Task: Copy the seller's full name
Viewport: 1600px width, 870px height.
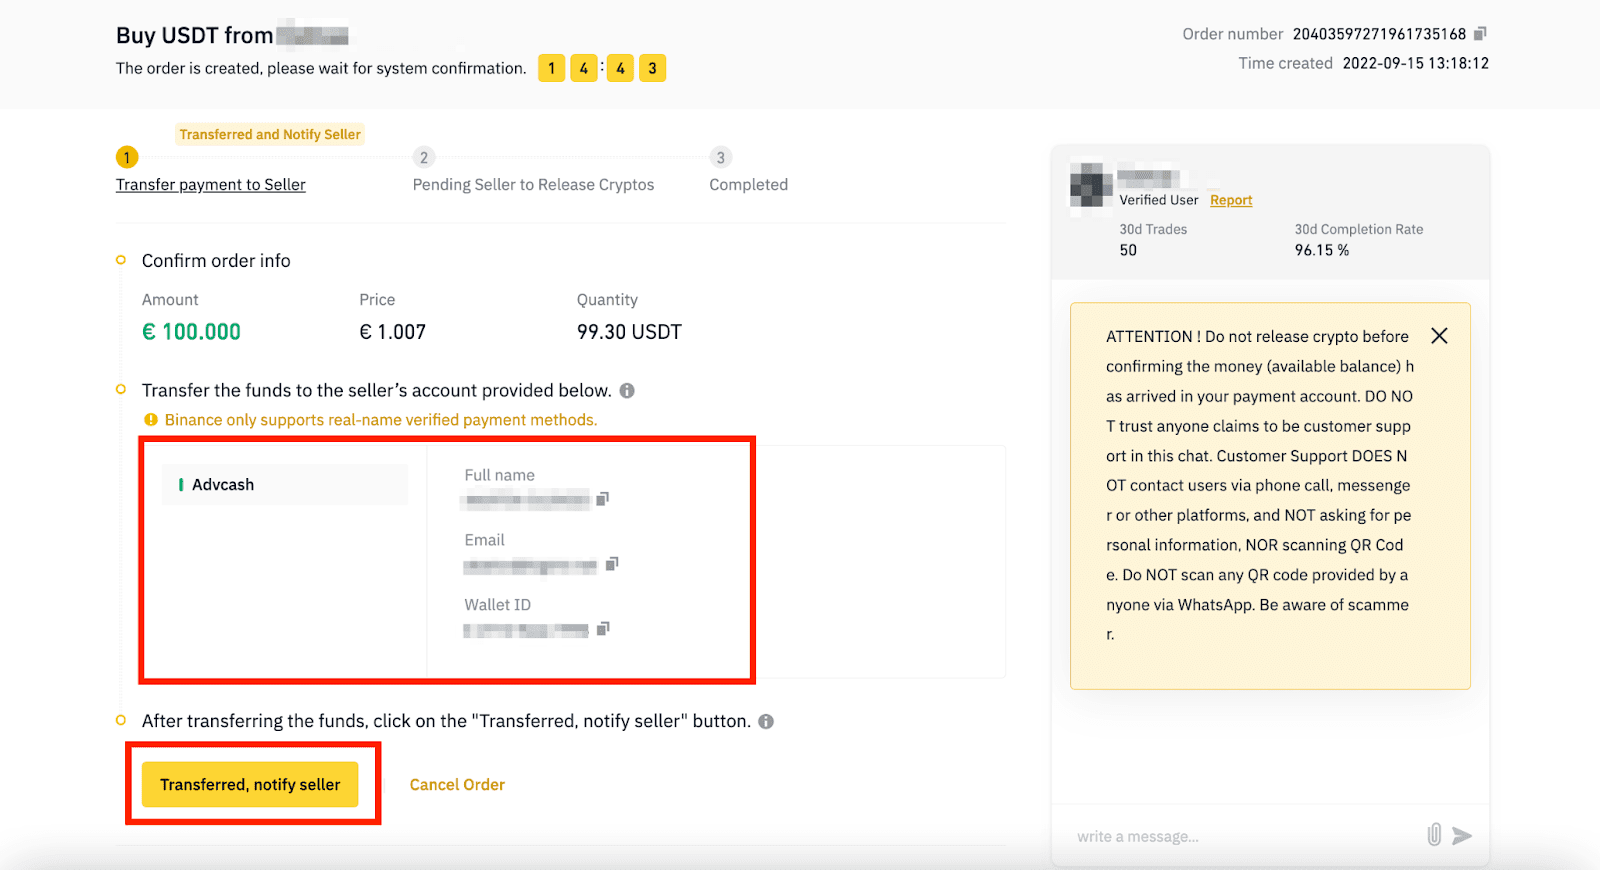Action: click(603, 499)
